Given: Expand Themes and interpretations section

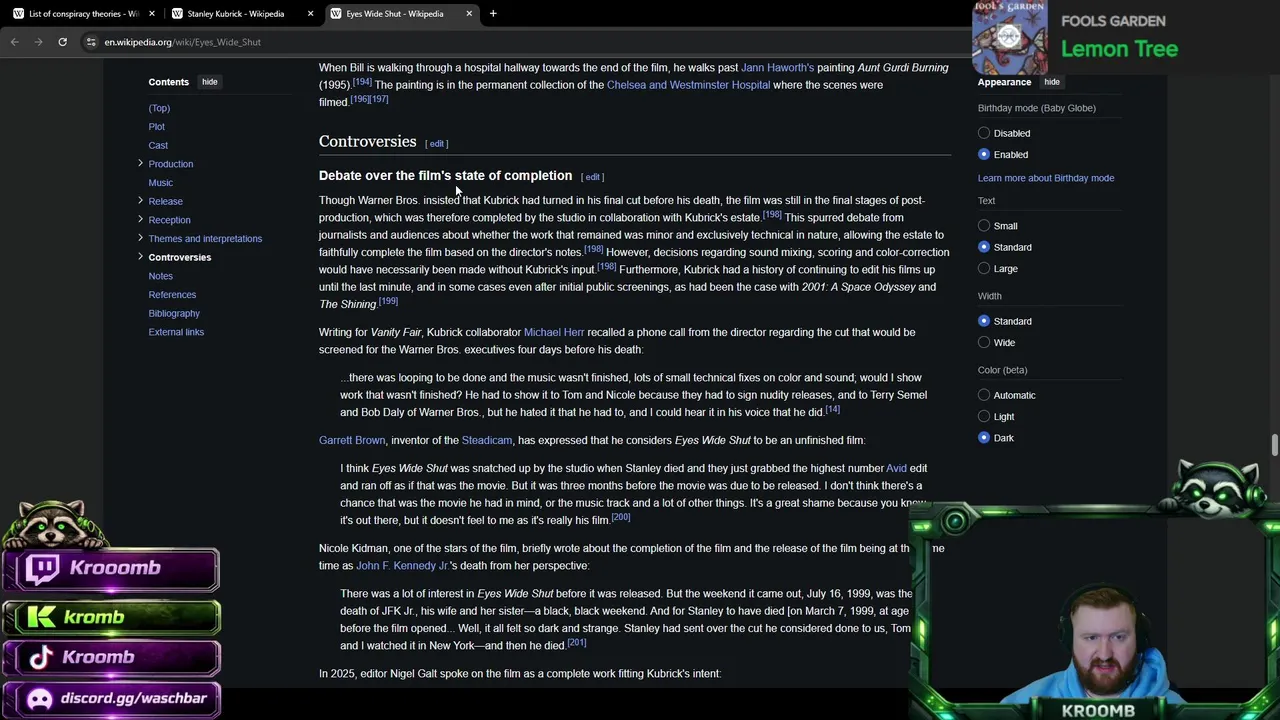Looking at the screenshot, I should point(140,238).
